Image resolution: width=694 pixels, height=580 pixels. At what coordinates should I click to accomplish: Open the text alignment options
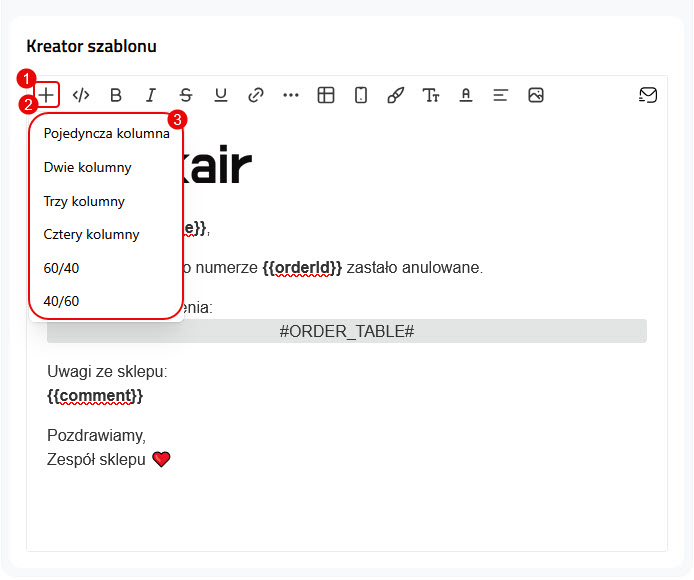pos(501,95)
